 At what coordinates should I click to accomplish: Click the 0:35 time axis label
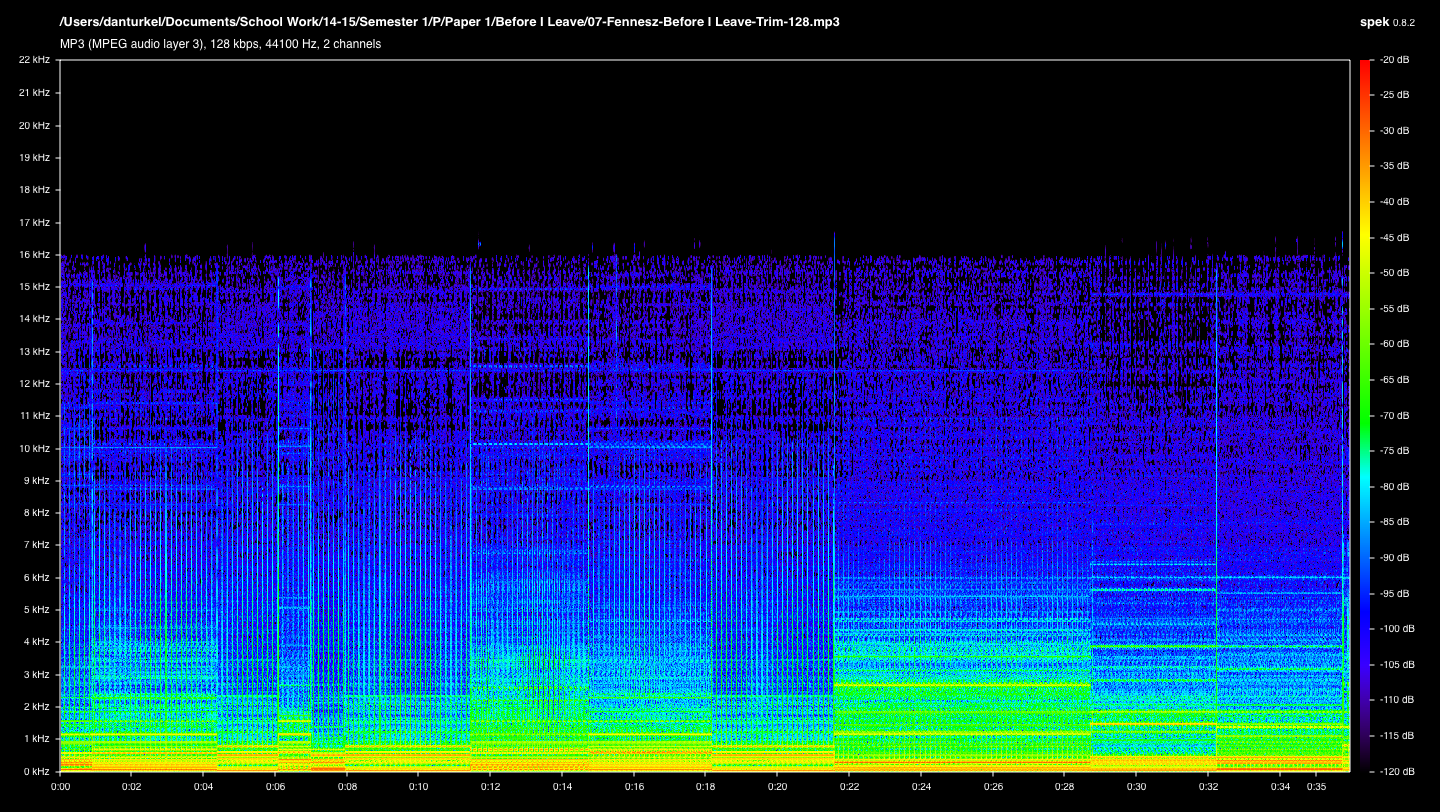(x=1314, y=787)
